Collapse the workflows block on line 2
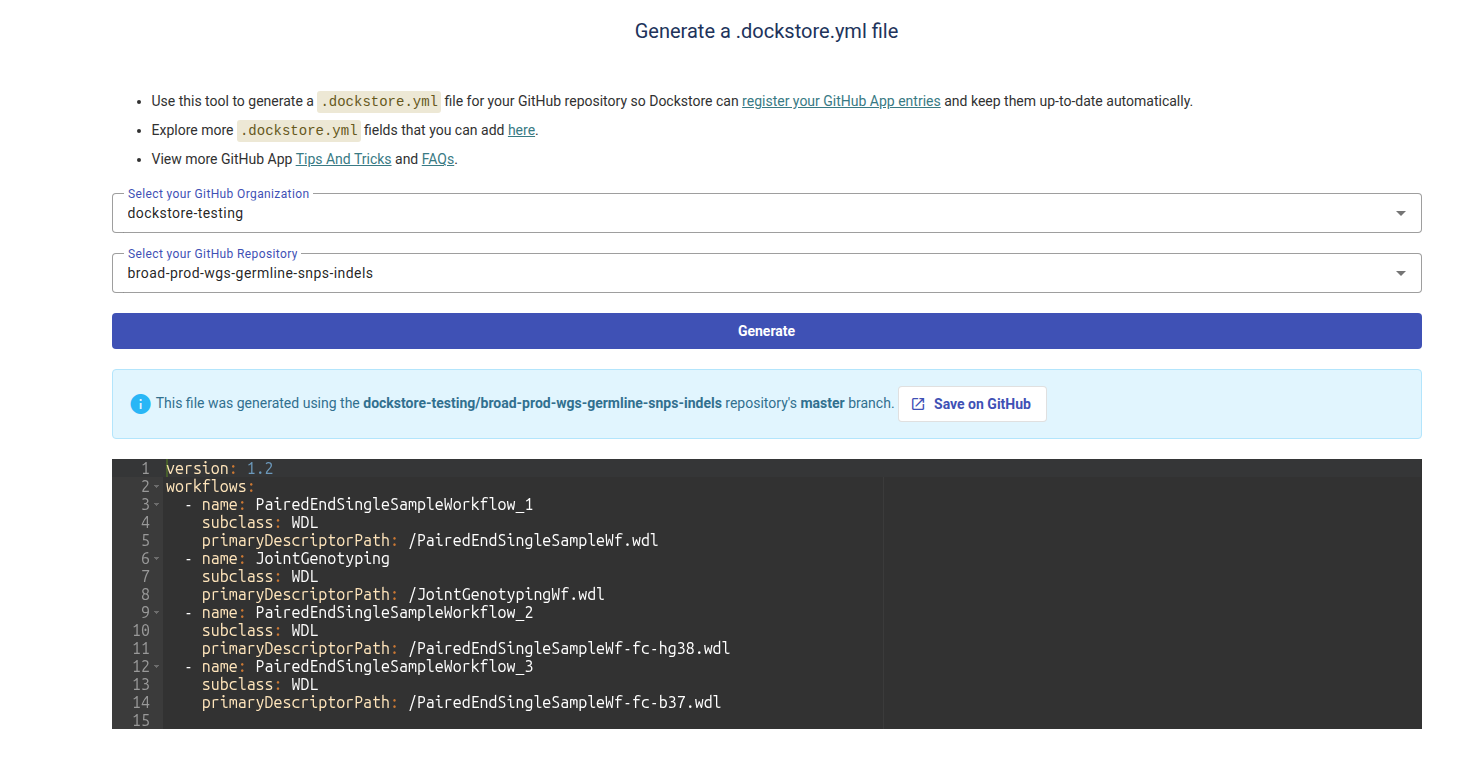This screenshot has height=763, width=1460. [x=157, y=487]
